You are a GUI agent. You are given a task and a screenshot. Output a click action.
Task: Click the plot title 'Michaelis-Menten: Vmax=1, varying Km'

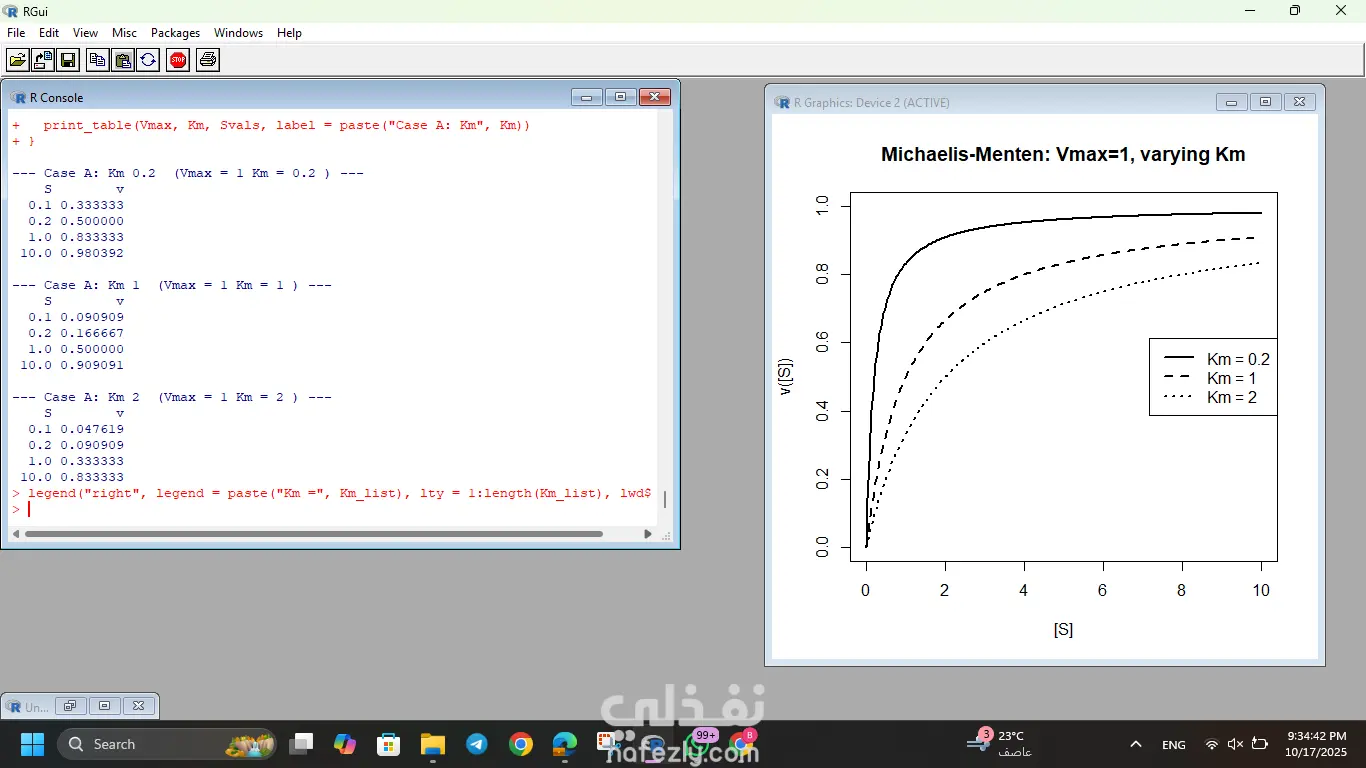click(x=1063, y=155)
